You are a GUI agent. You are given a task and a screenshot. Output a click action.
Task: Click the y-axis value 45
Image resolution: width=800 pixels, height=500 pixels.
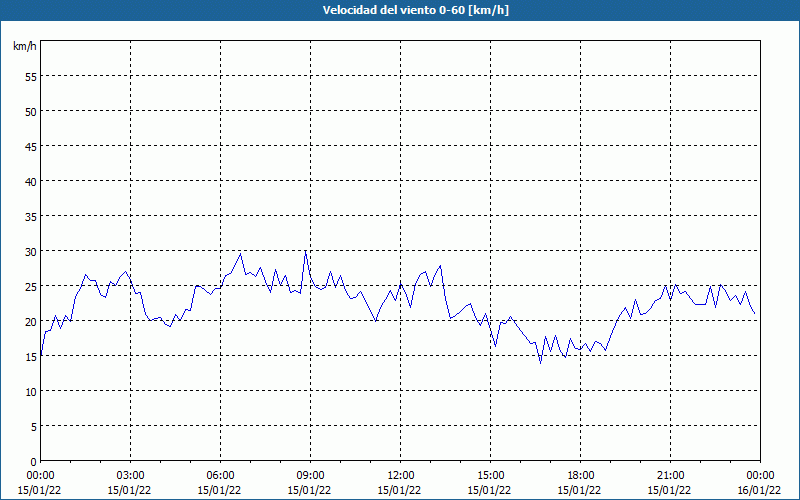coord(31,146)
